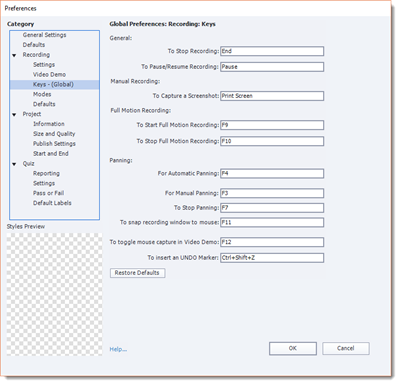
Task: Open Size and Quality settings
Action: [54, 134]
